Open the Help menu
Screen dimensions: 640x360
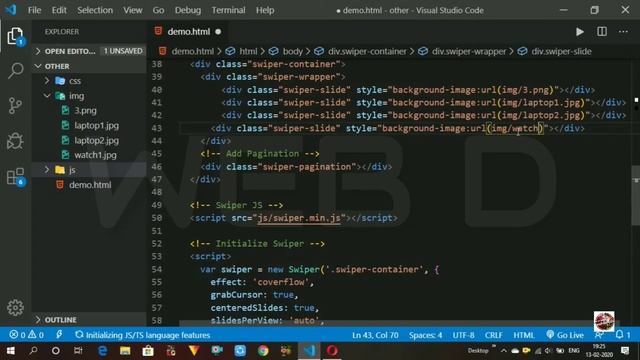point(265,10)
